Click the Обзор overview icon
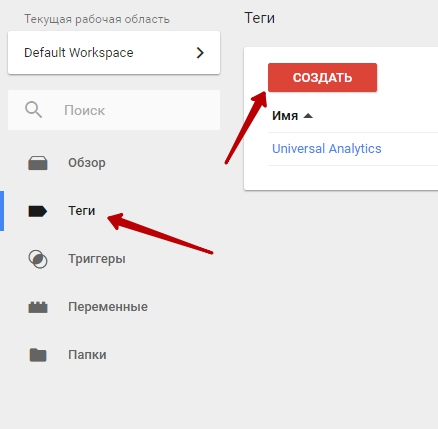The image size is (438, 429). [38, 163]
